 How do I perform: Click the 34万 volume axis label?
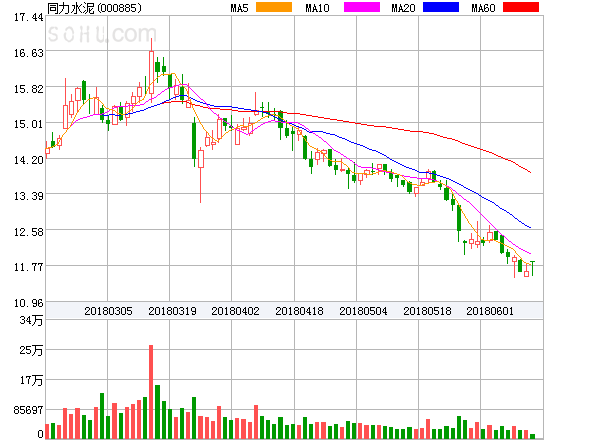click(31, 320)
